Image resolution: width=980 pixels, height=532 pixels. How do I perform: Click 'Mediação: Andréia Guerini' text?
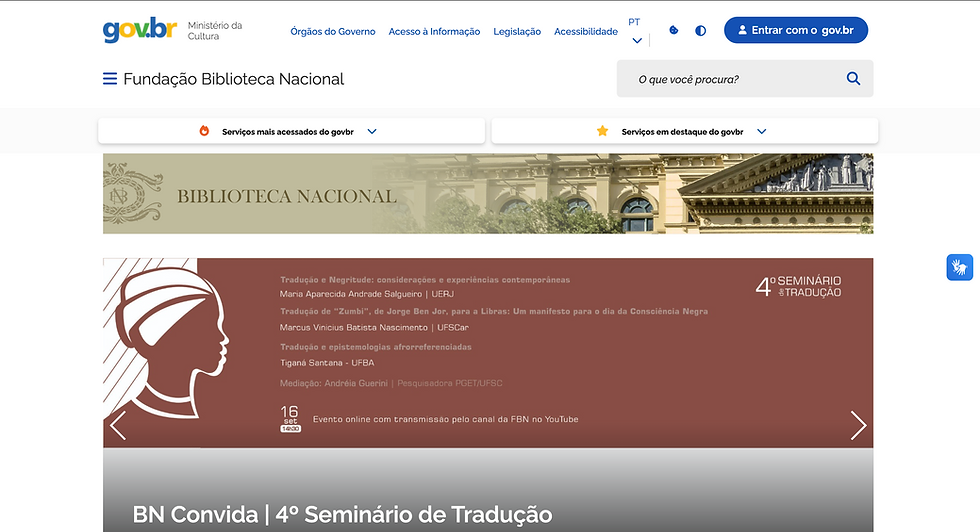[334, 383]
